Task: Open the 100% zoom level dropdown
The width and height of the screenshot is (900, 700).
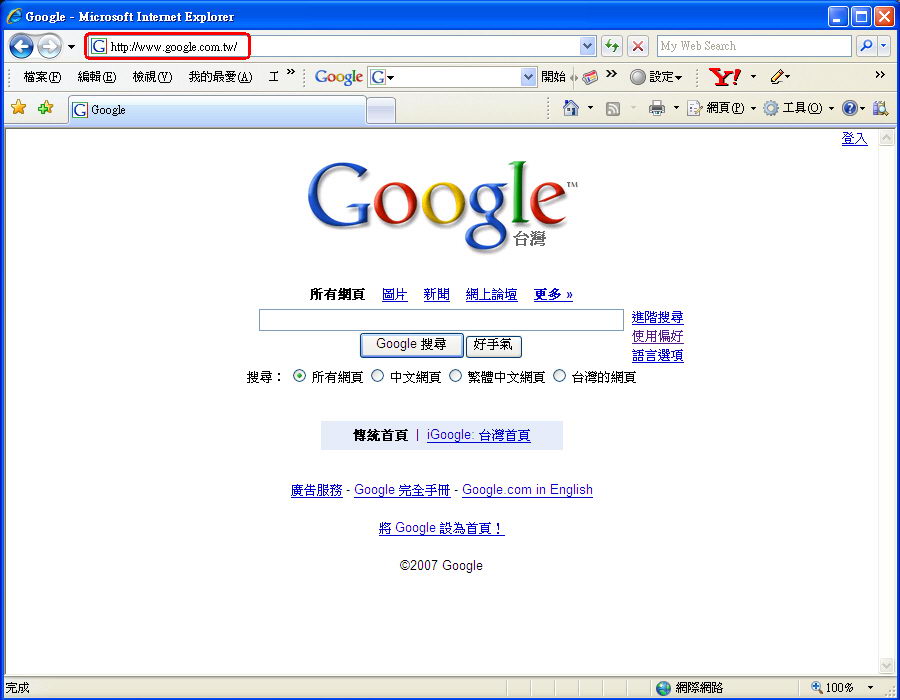Action: pyautogui.click(x=870, y=687)
